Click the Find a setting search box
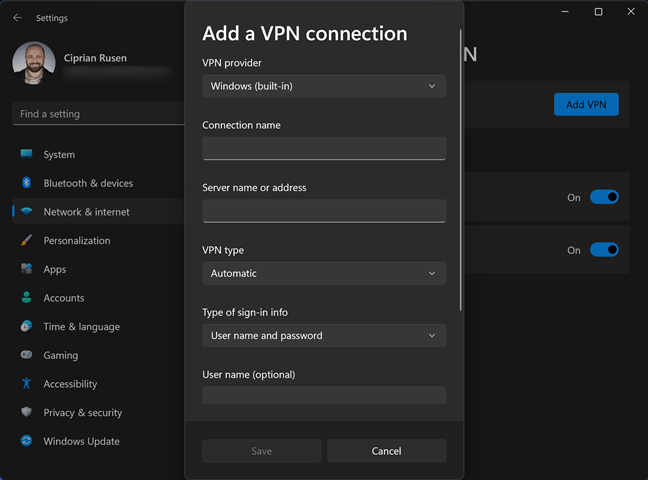The width and height of the screenshot is (648, 480). point(98,114)
